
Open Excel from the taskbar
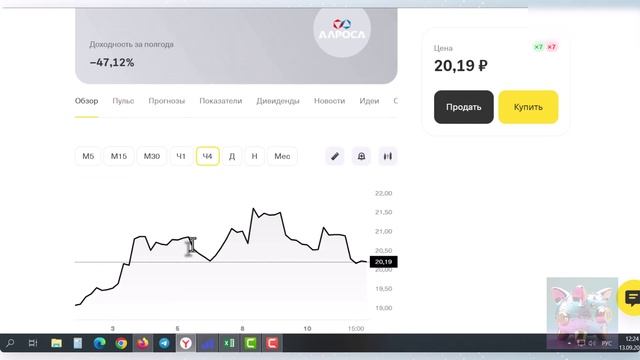point(229,343)
